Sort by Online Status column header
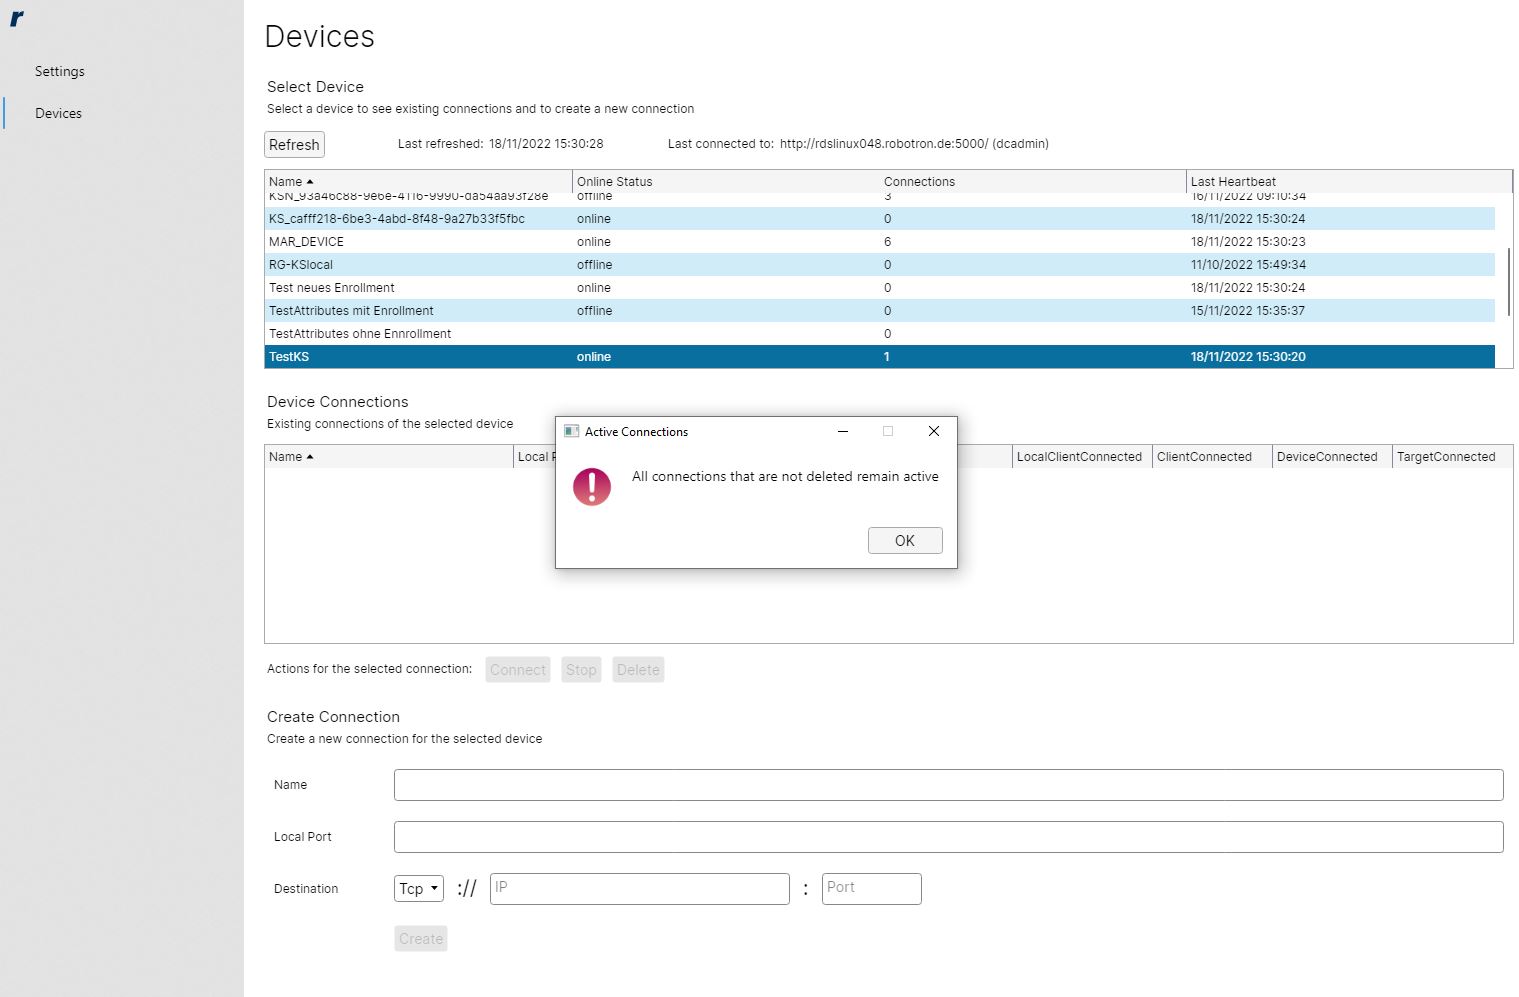The width and height of the screenshot is (1519, 997). 726,181
